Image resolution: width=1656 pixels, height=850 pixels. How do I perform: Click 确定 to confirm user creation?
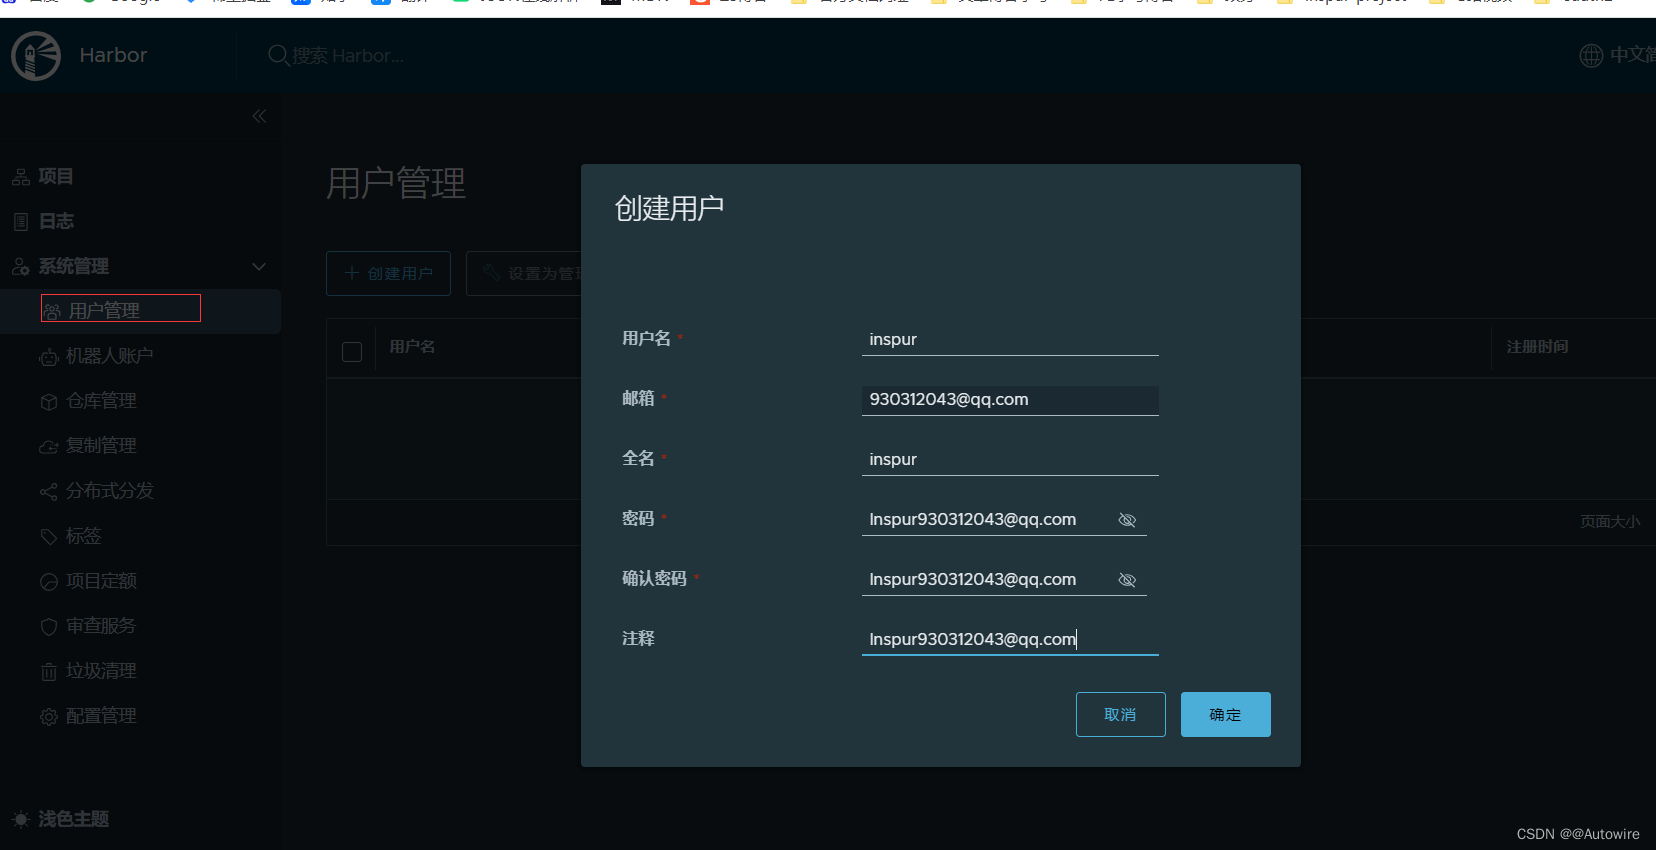(1226, 714)
